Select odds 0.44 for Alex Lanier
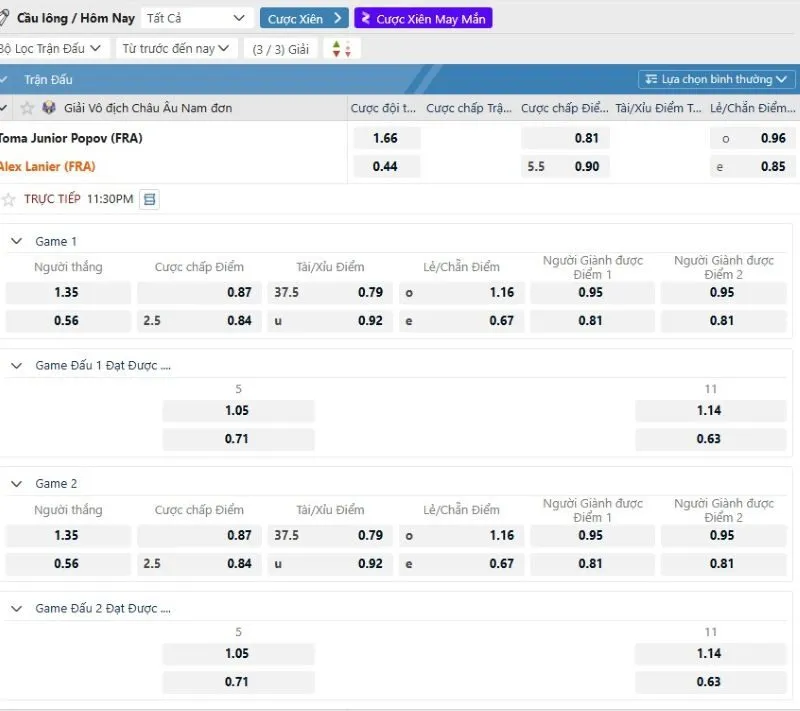 pos(385,167)
